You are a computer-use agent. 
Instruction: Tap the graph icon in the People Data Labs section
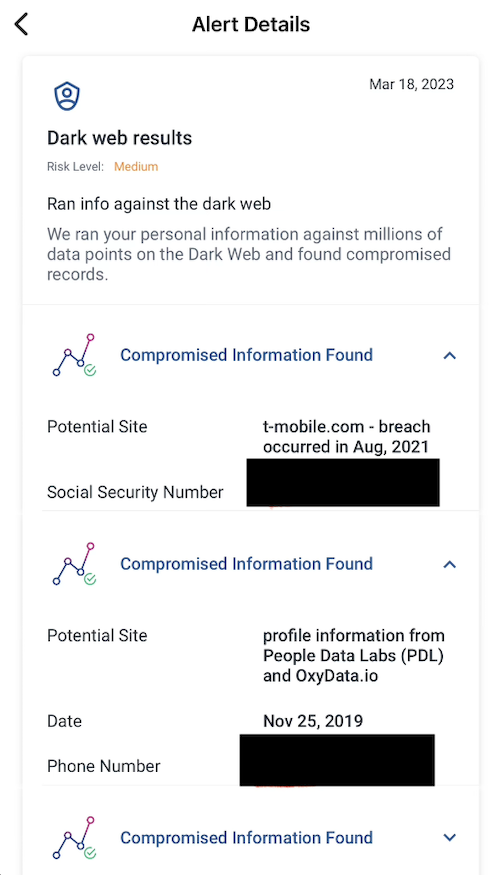point(75,564)
